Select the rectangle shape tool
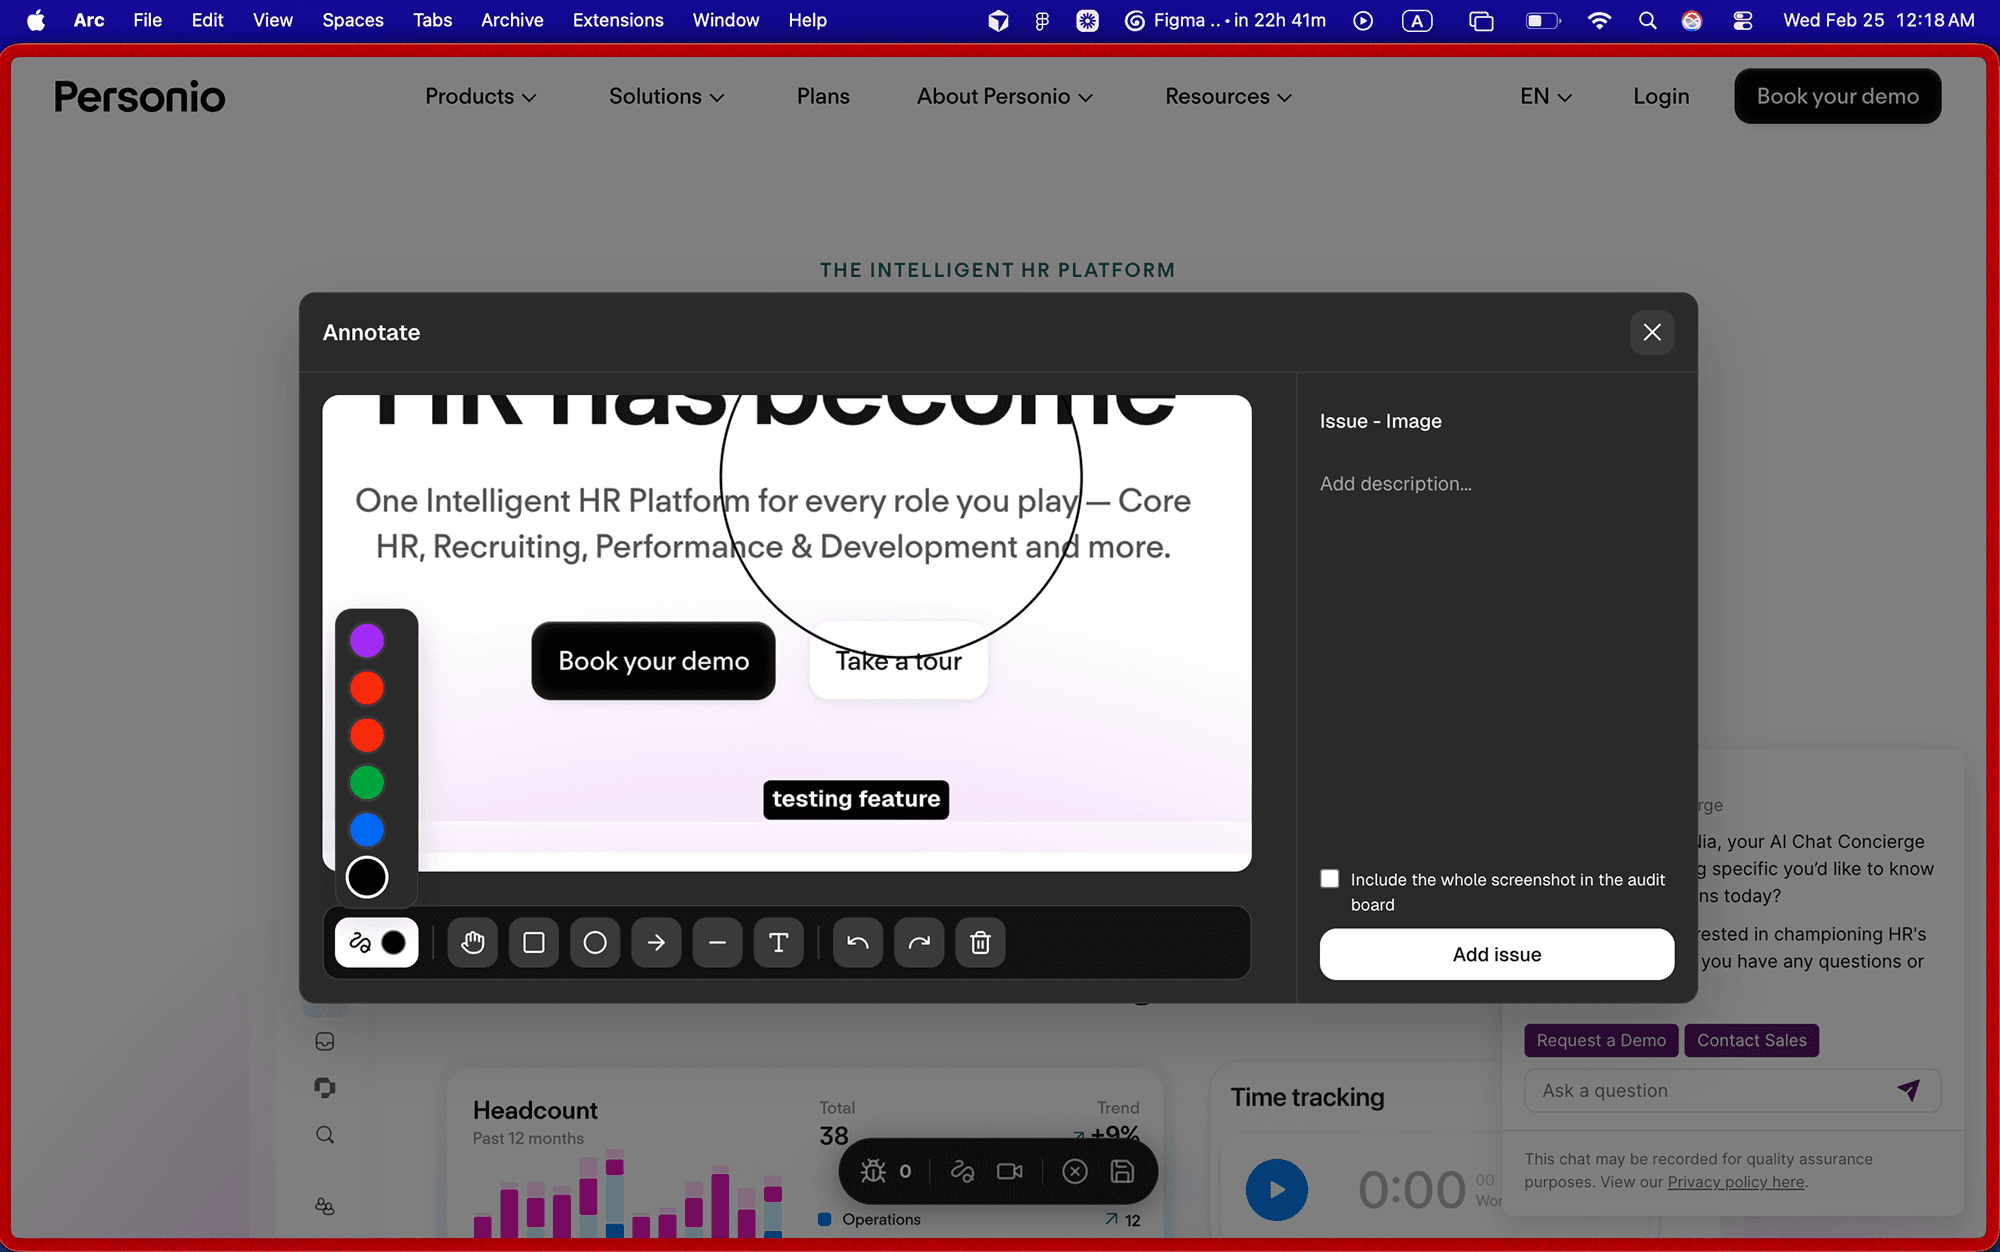The width and height of the screenshot is (2000, 1252). pyautogui.click(x=534, y=942)
